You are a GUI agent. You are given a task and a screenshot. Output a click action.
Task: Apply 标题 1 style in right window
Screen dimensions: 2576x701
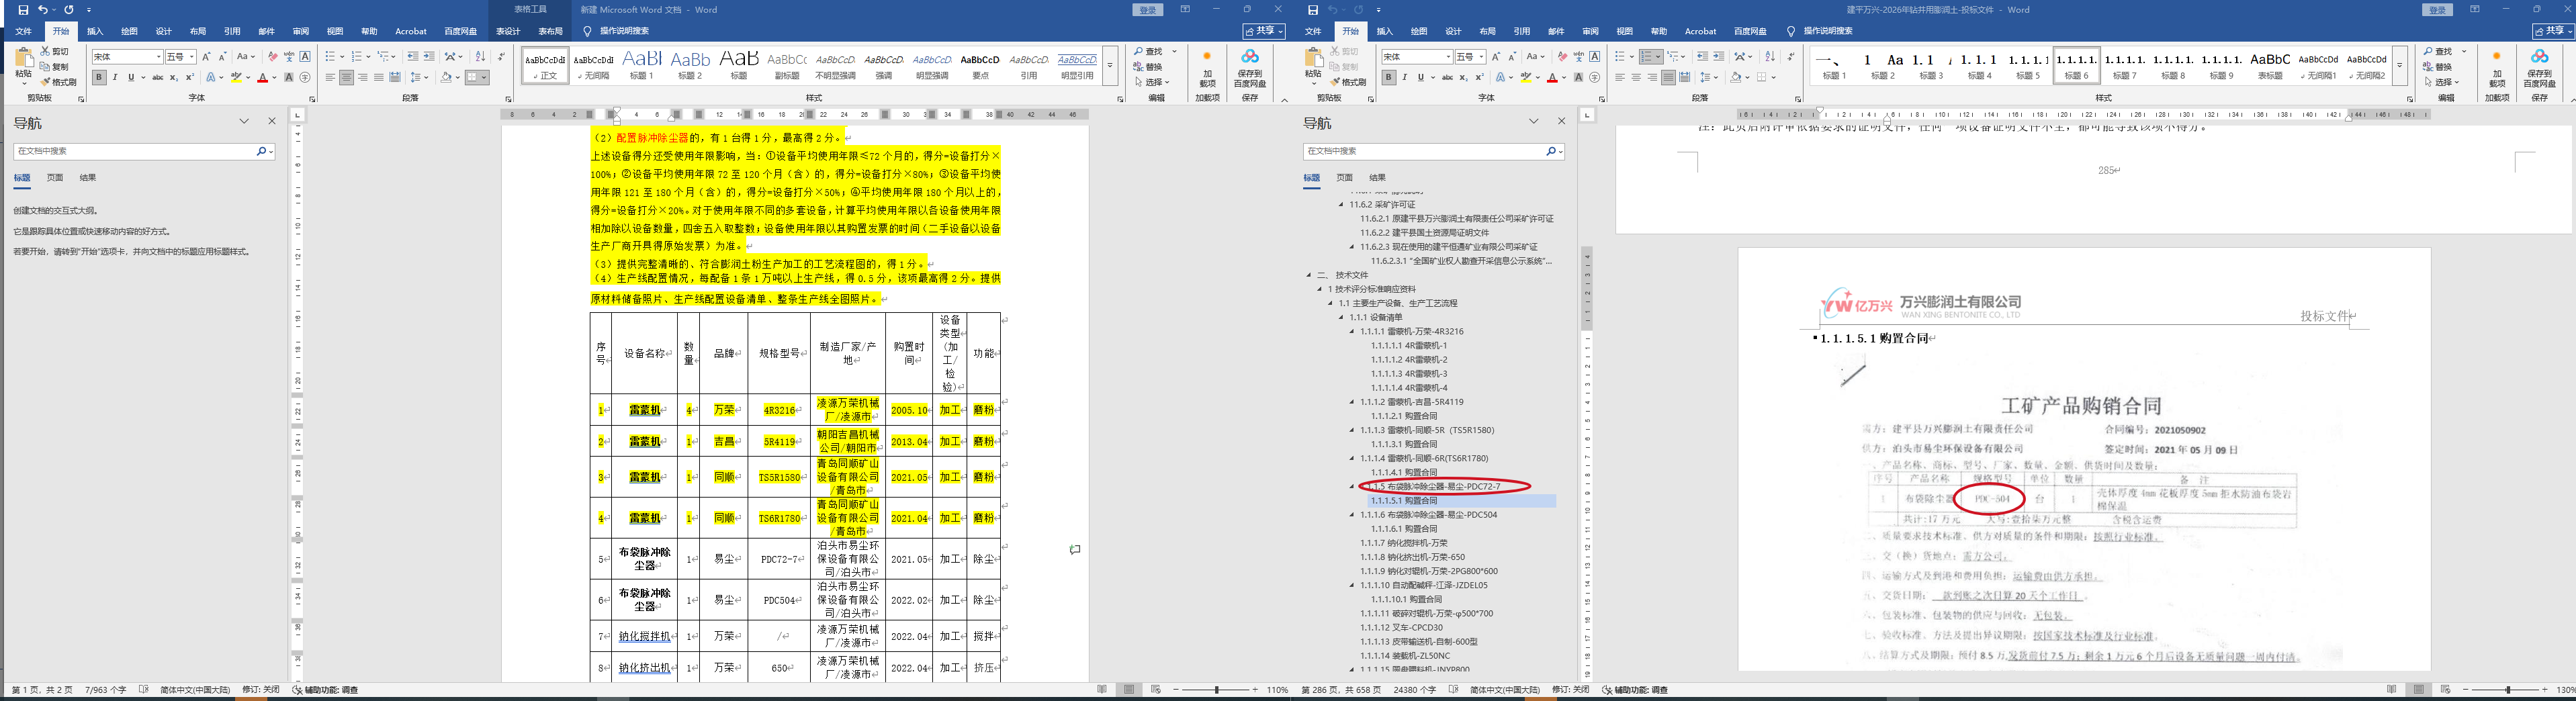click(x=1834, y=66)
